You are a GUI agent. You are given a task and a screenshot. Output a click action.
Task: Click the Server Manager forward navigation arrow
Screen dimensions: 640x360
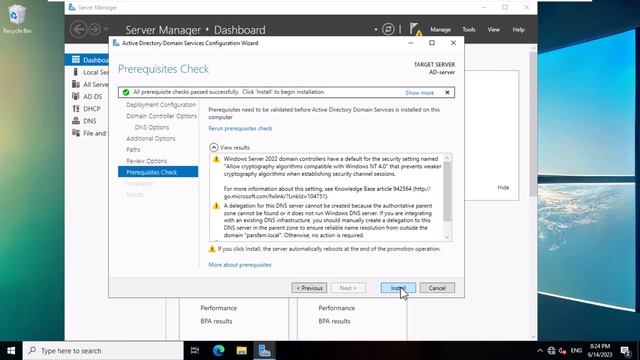[x=95, y=29]
